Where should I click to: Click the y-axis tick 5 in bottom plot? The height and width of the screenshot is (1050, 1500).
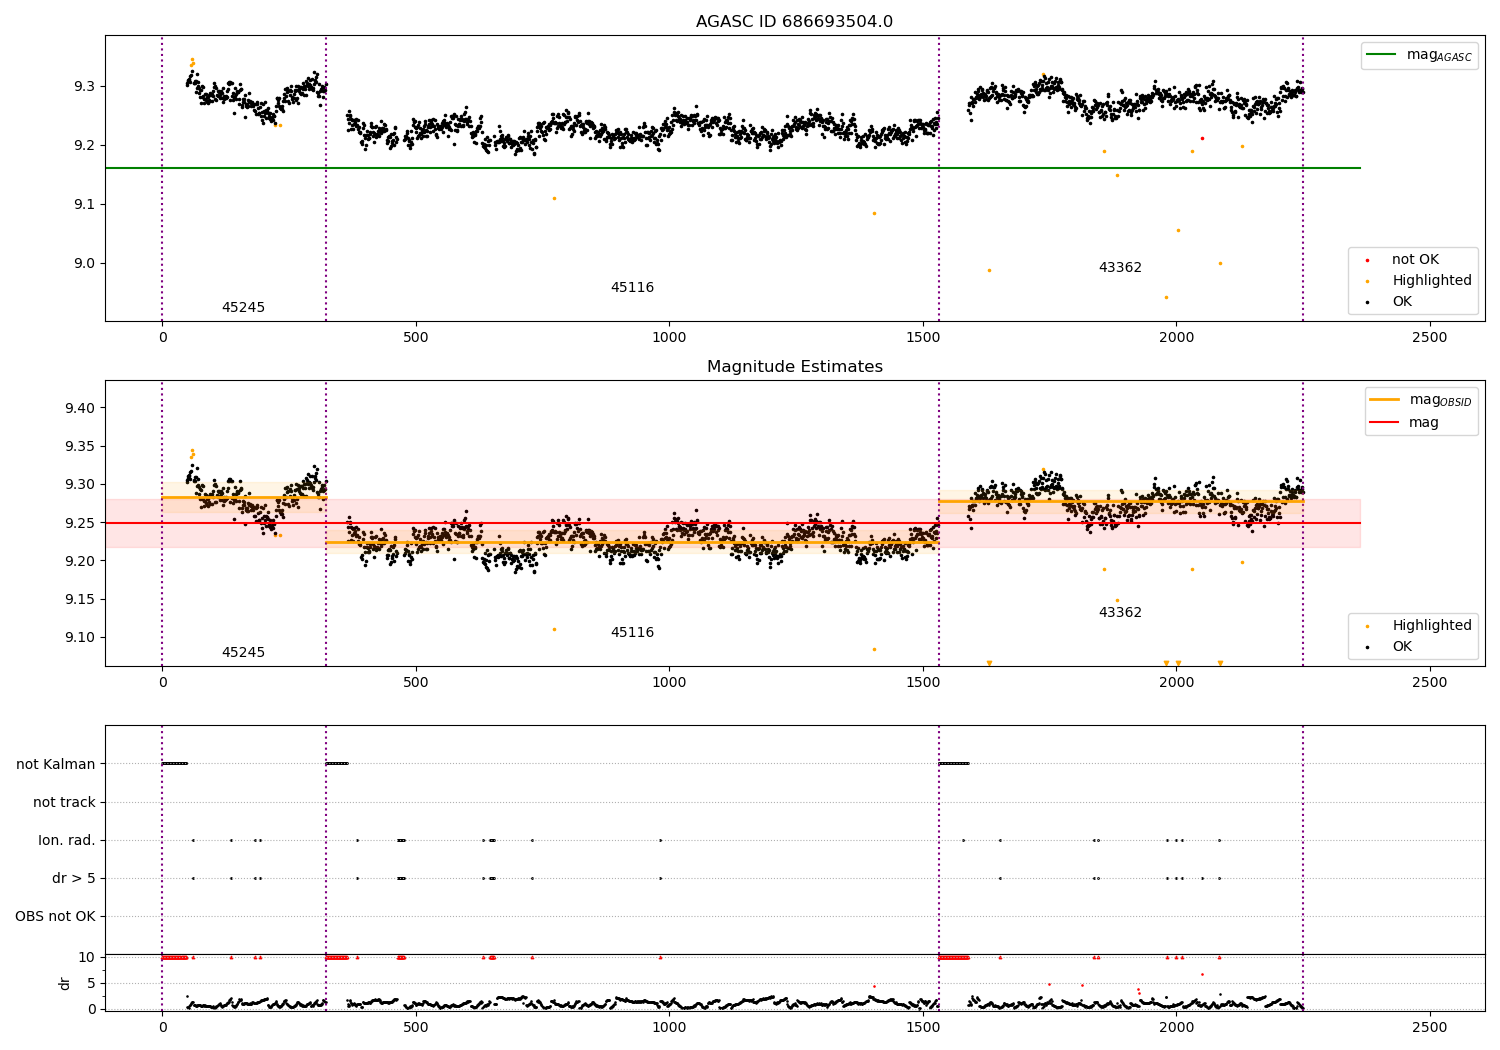92,983
